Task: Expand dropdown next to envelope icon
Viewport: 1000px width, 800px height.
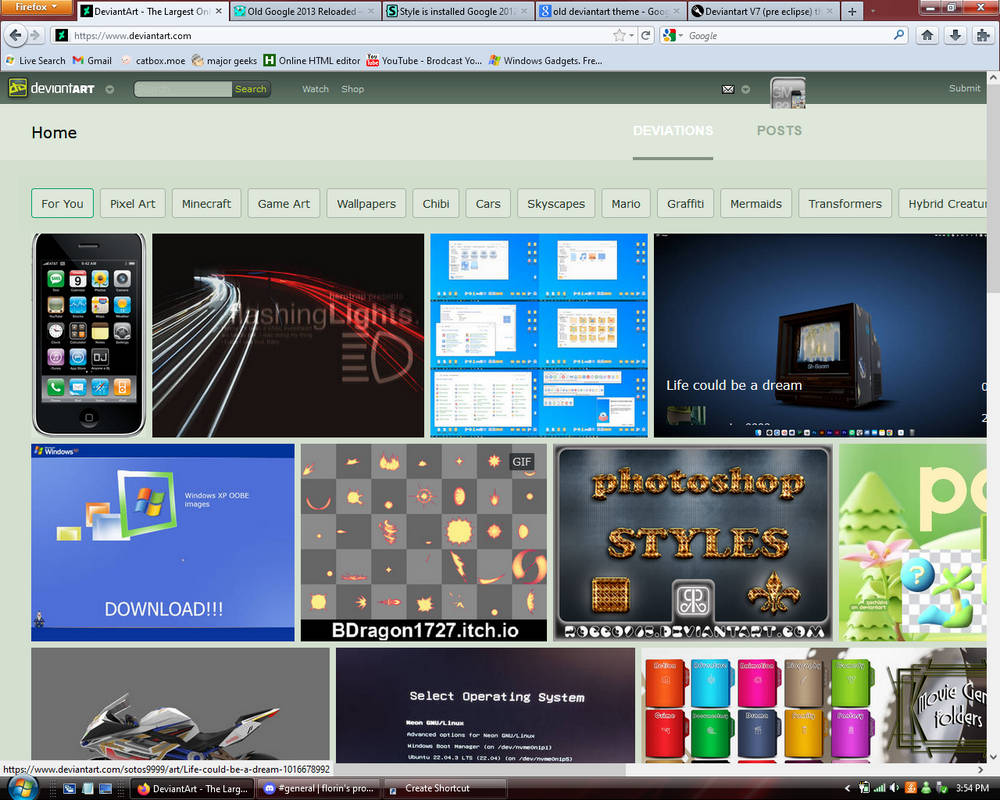Action: click(746, 89)
